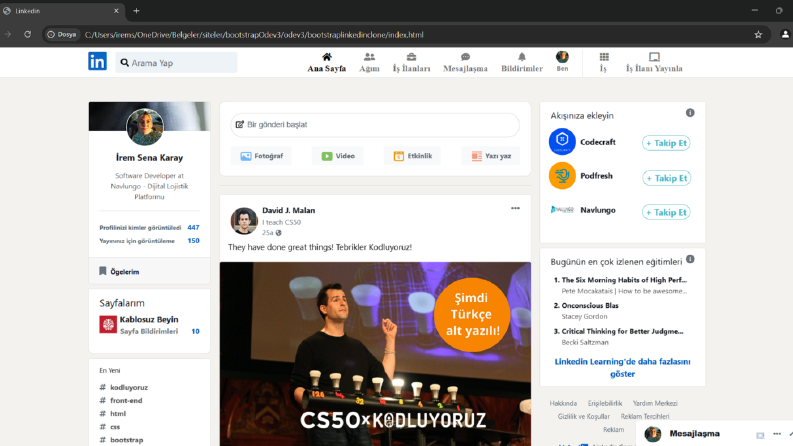Open Erişilebilirlik footer link
The height and width of the screenshot is (446, 793).
[605, 403]
